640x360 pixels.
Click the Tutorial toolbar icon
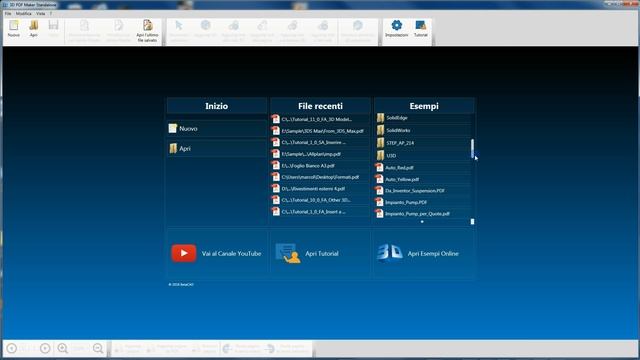click(420, 25)
